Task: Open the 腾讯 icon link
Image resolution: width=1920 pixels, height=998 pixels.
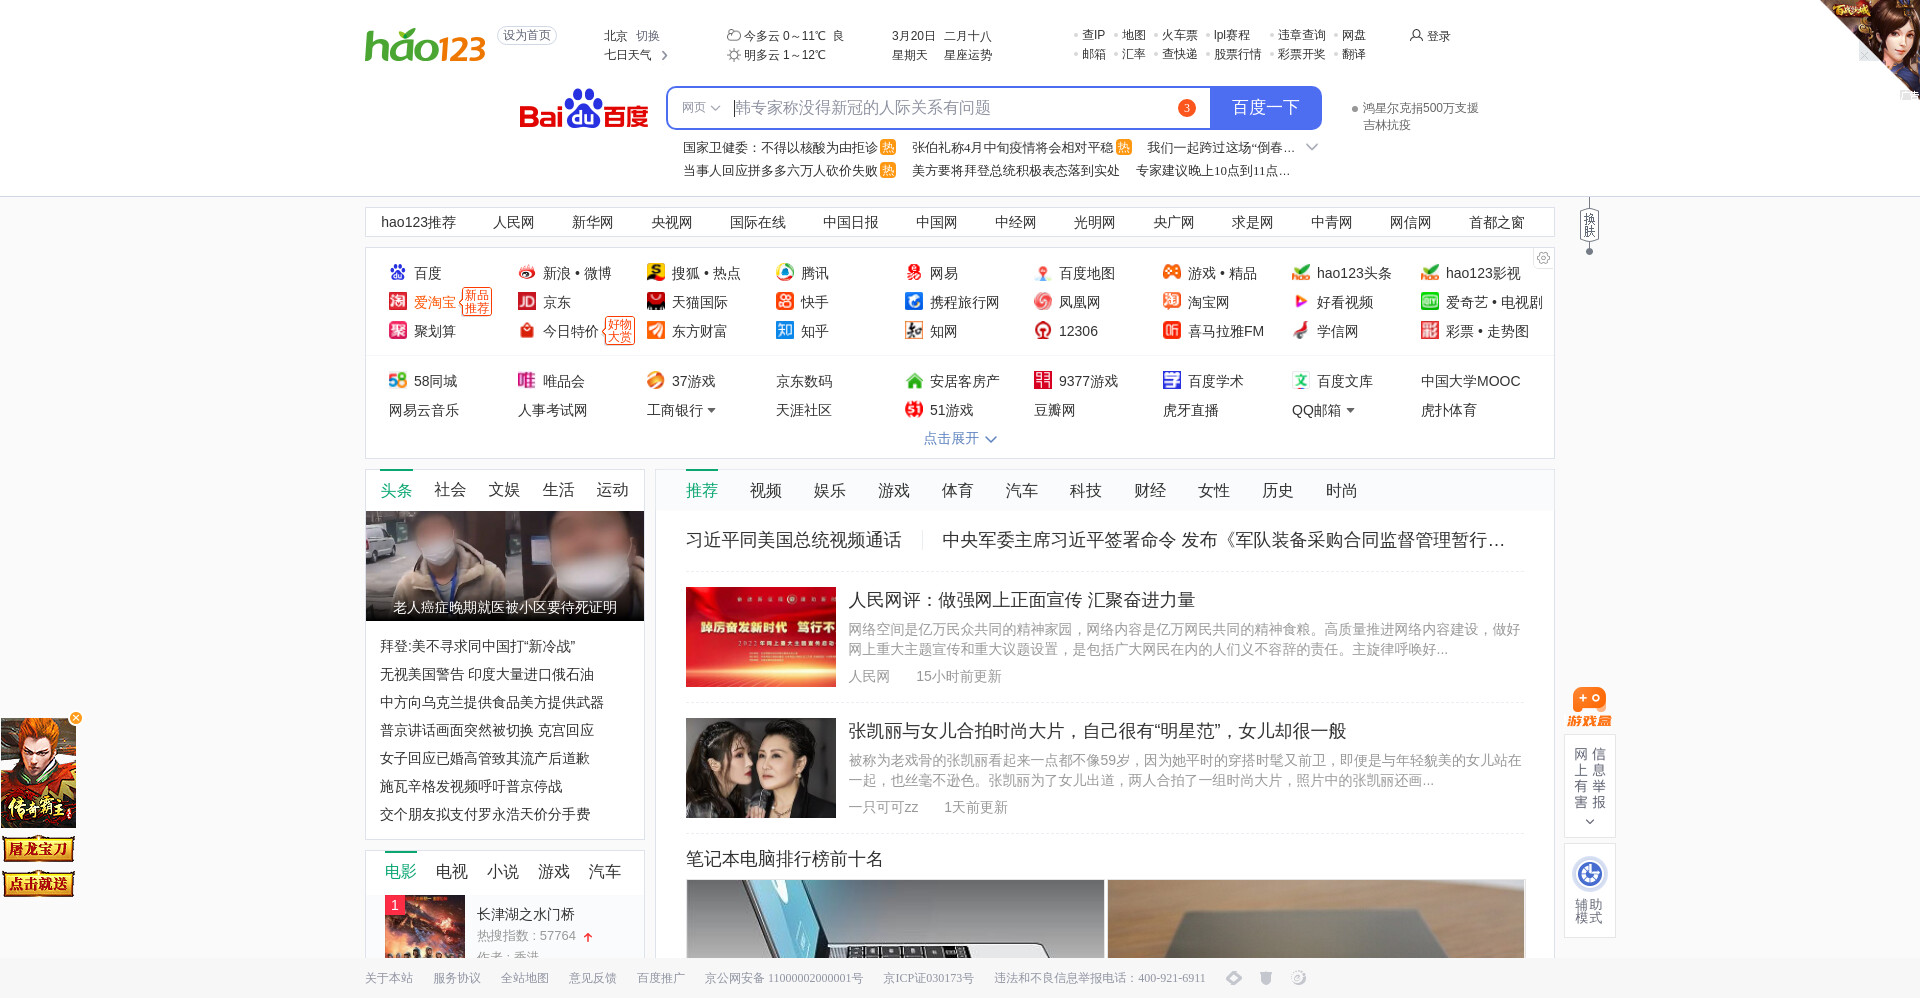Action: point(785,272)
